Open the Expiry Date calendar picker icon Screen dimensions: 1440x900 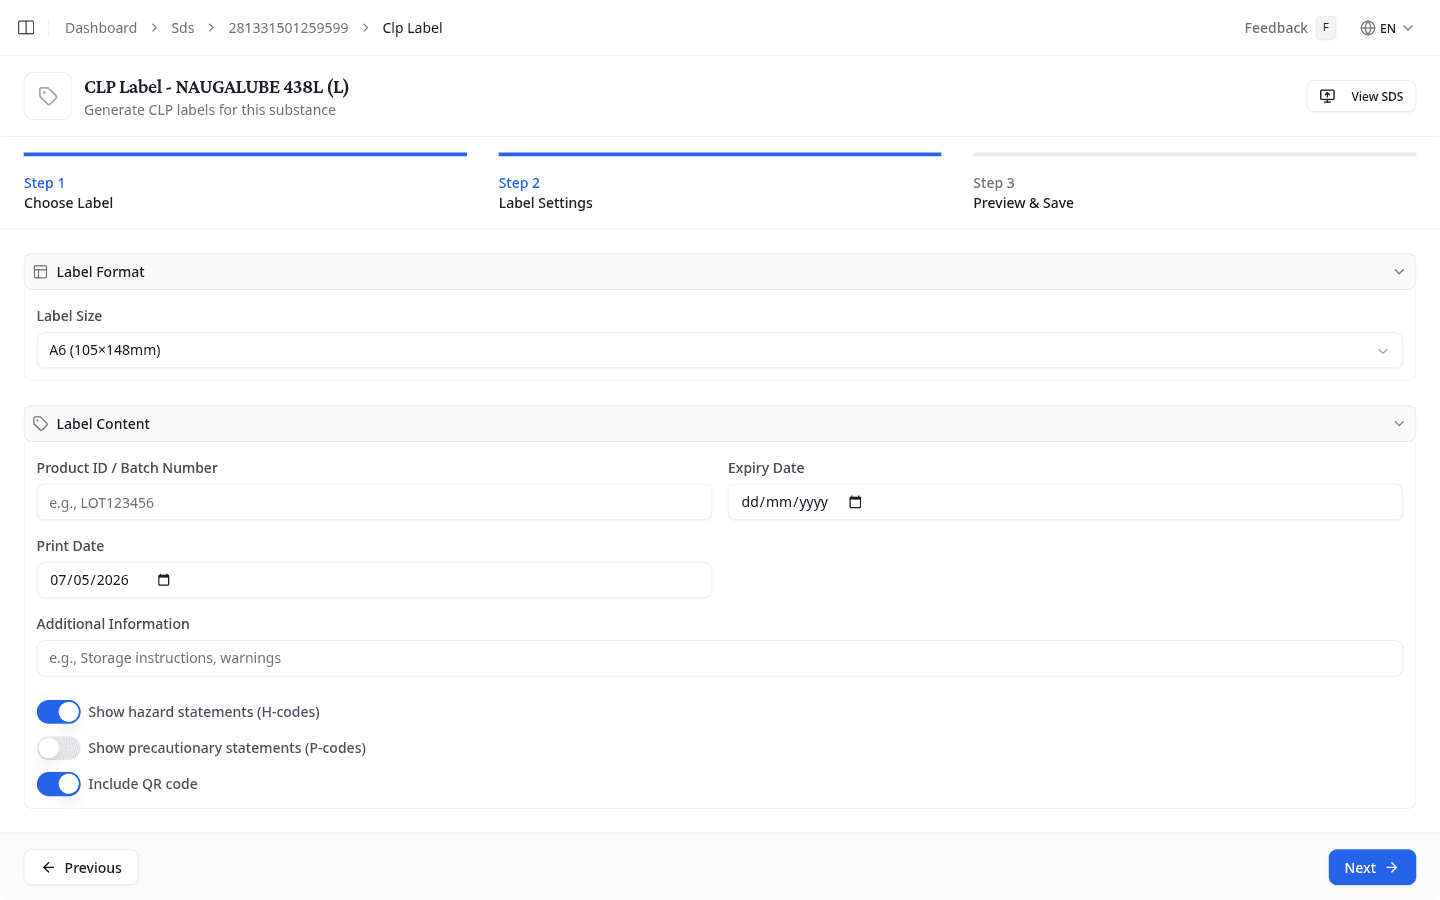(855, 502)
